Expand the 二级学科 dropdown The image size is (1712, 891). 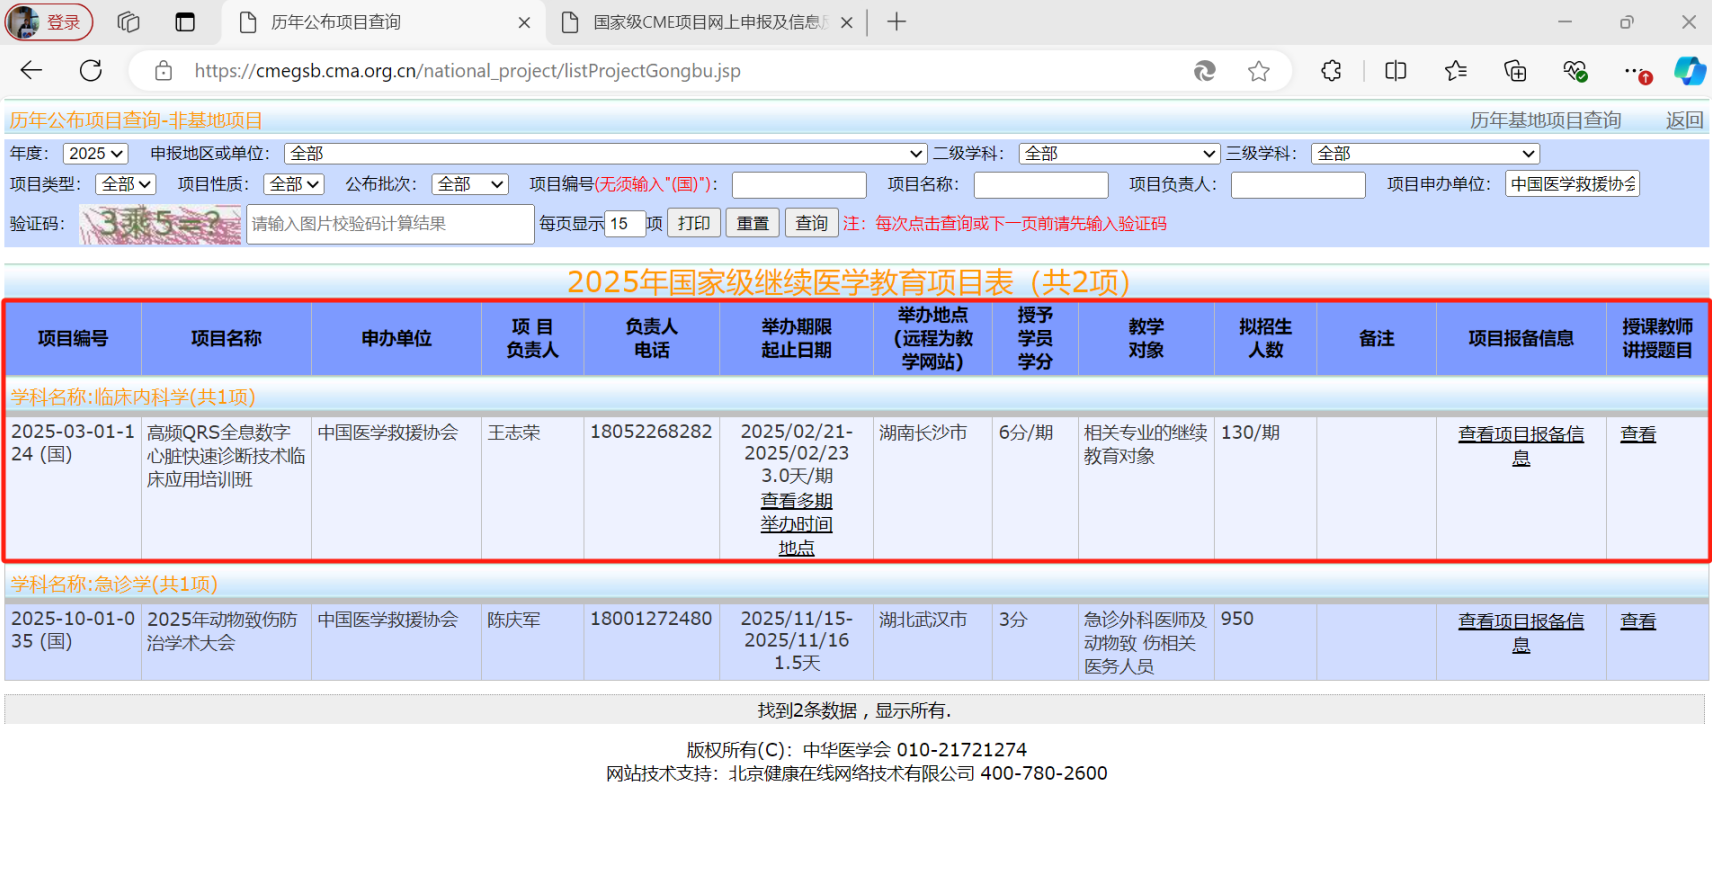point(1119,153)
